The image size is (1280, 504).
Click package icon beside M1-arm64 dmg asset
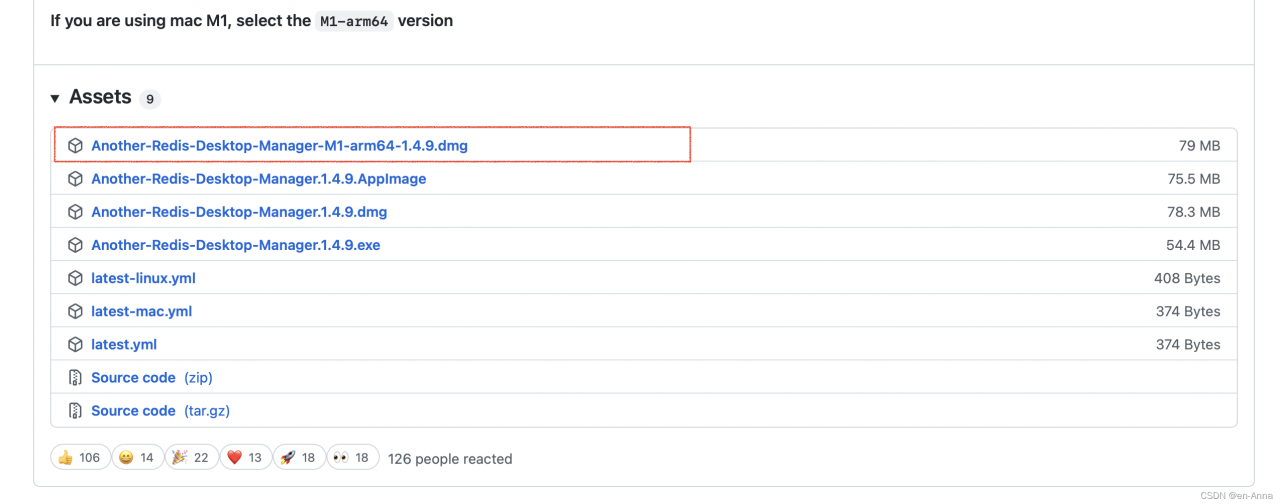[x=75, y=146]
